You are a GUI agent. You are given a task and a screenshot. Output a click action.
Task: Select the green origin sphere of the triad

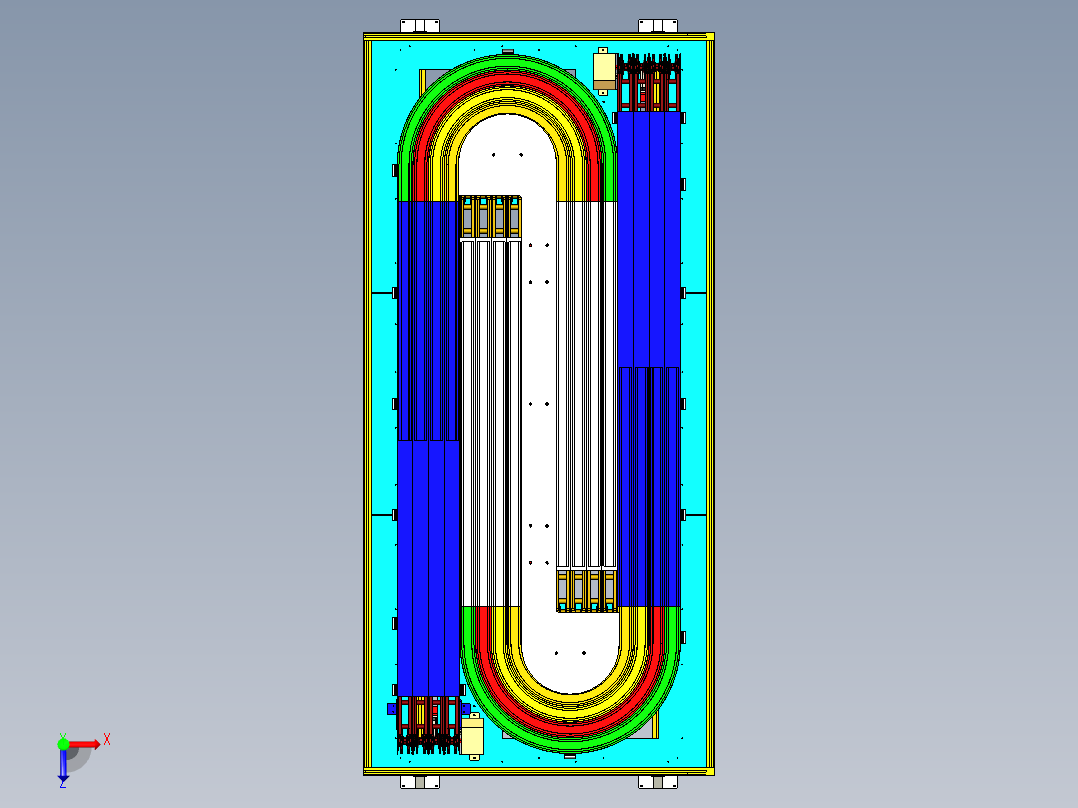[x=64, y=745]
